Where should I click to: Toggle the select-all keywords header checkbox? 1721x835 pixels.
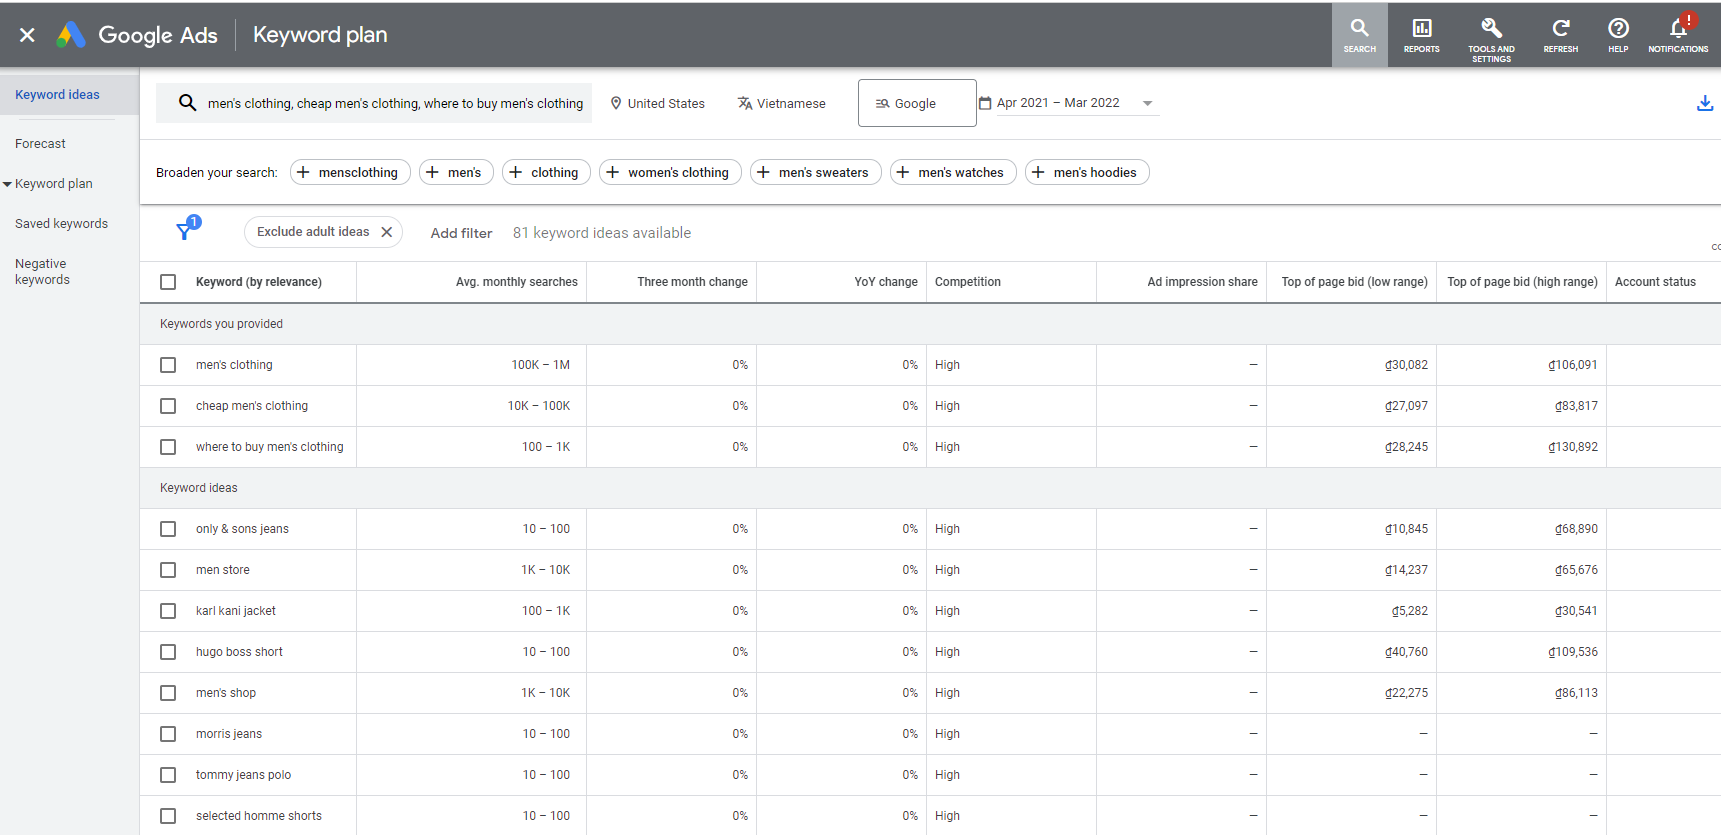168,282
